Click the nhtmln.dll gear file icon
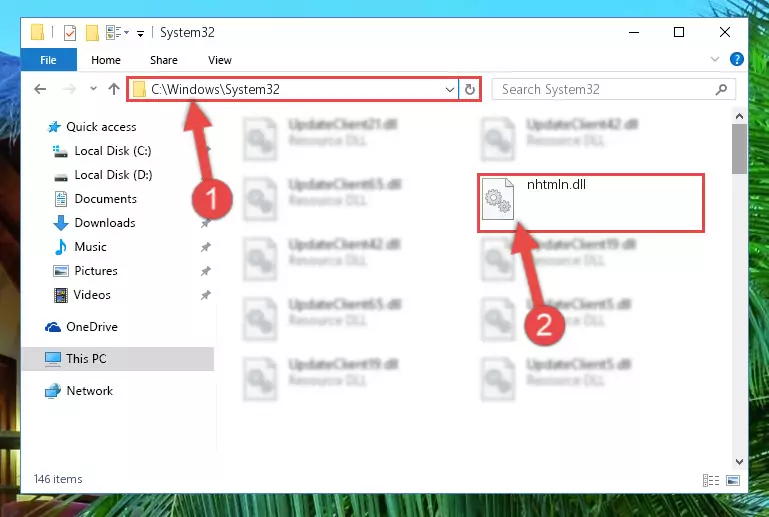The height and width of the screenshot is (517, 769). (498, 199)
